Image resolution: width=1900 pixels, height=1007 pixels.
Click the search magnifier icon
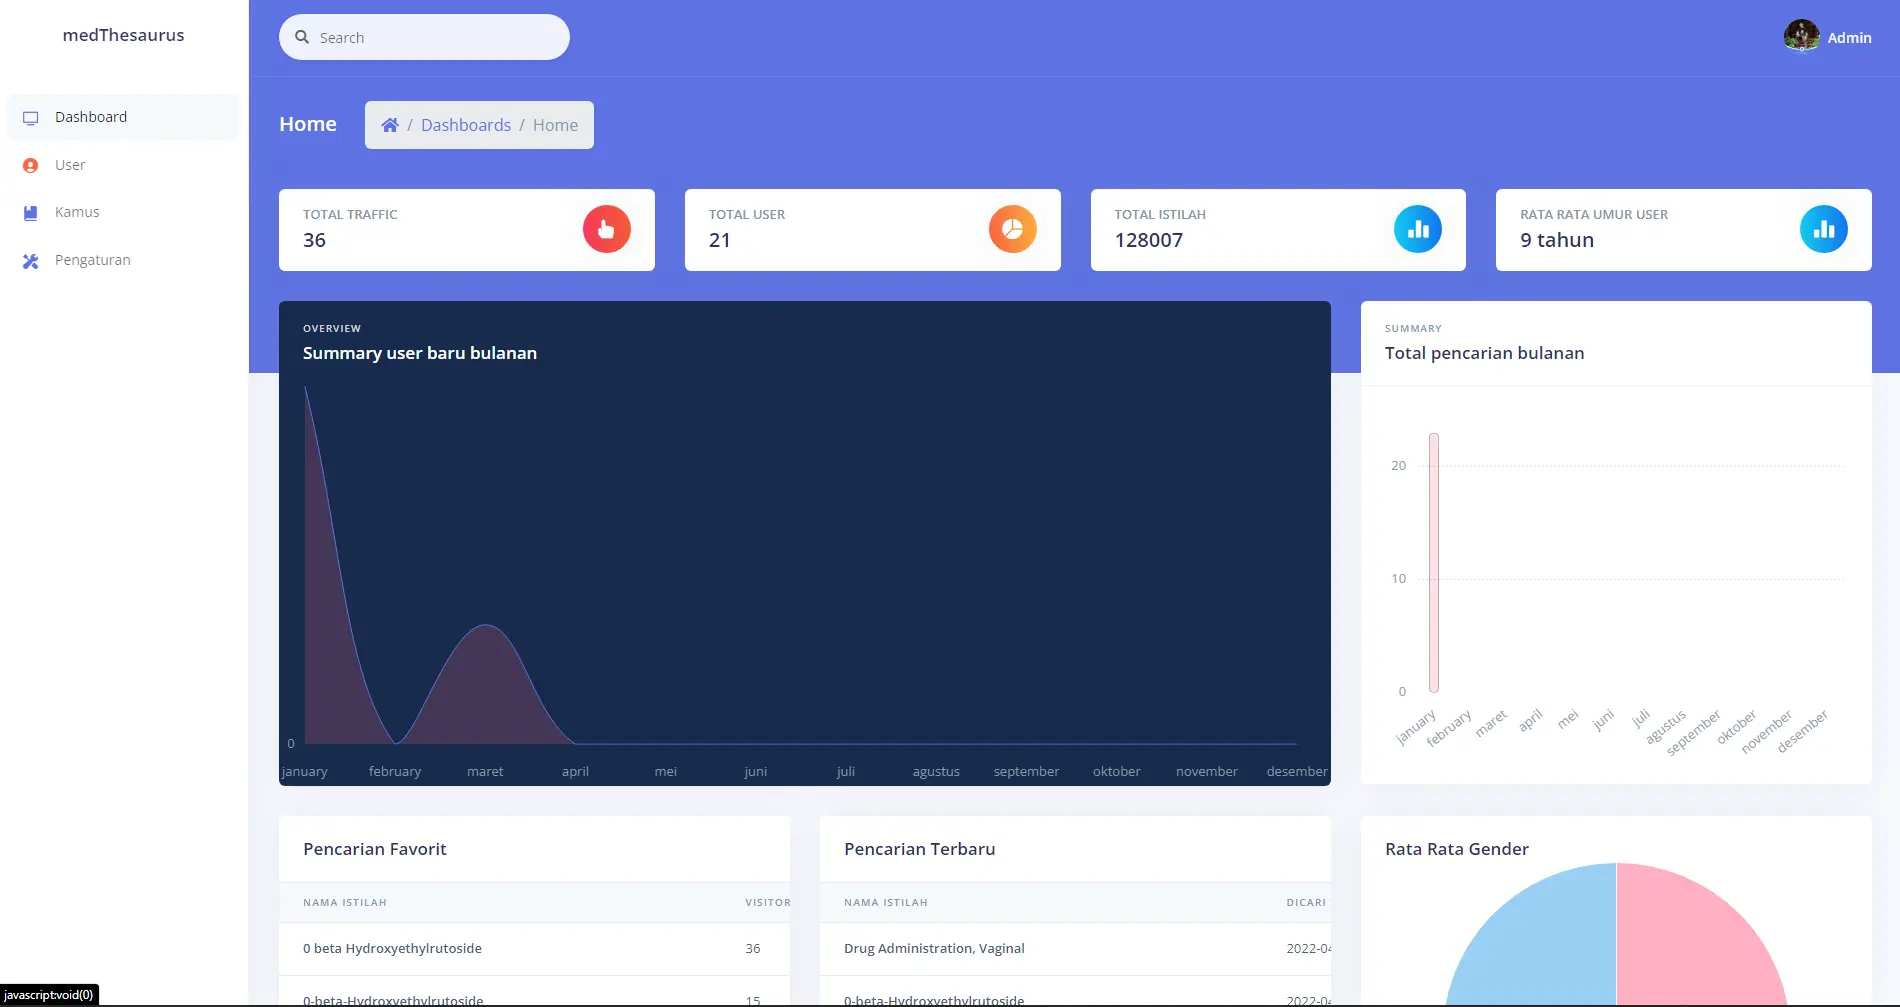click(302, 37)
